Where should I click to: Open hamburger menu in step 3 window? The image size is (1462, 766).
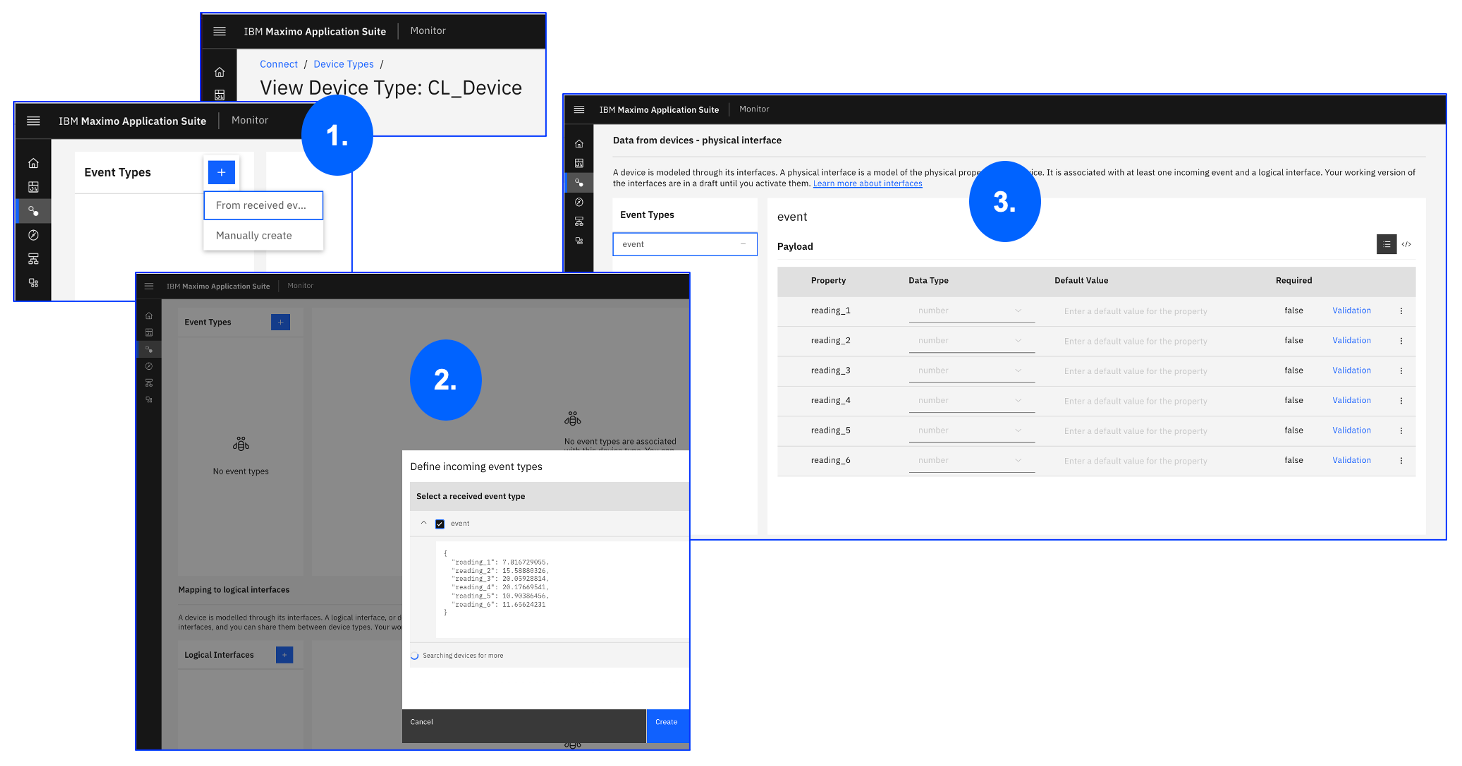point(579,109)
